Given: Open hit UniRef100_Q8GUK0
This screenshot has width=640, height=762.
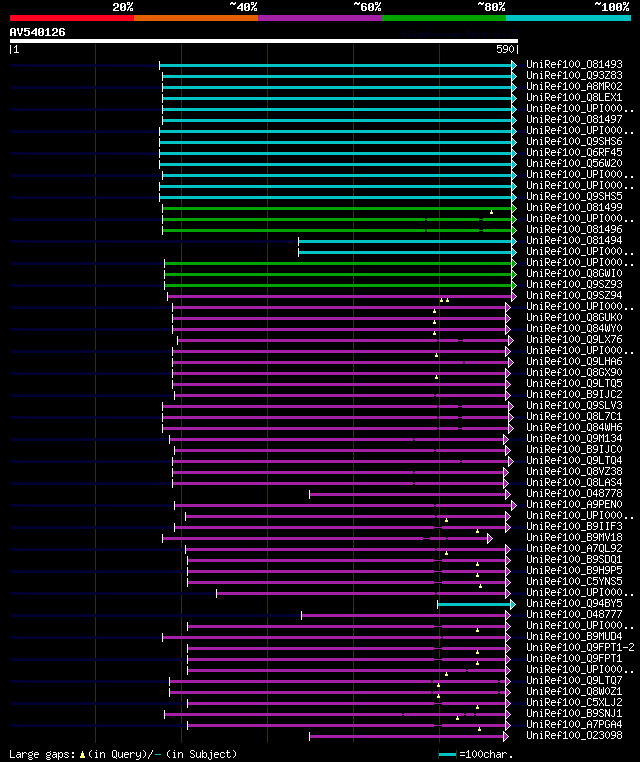Looking at the screenshot, I should pos(574,317).
